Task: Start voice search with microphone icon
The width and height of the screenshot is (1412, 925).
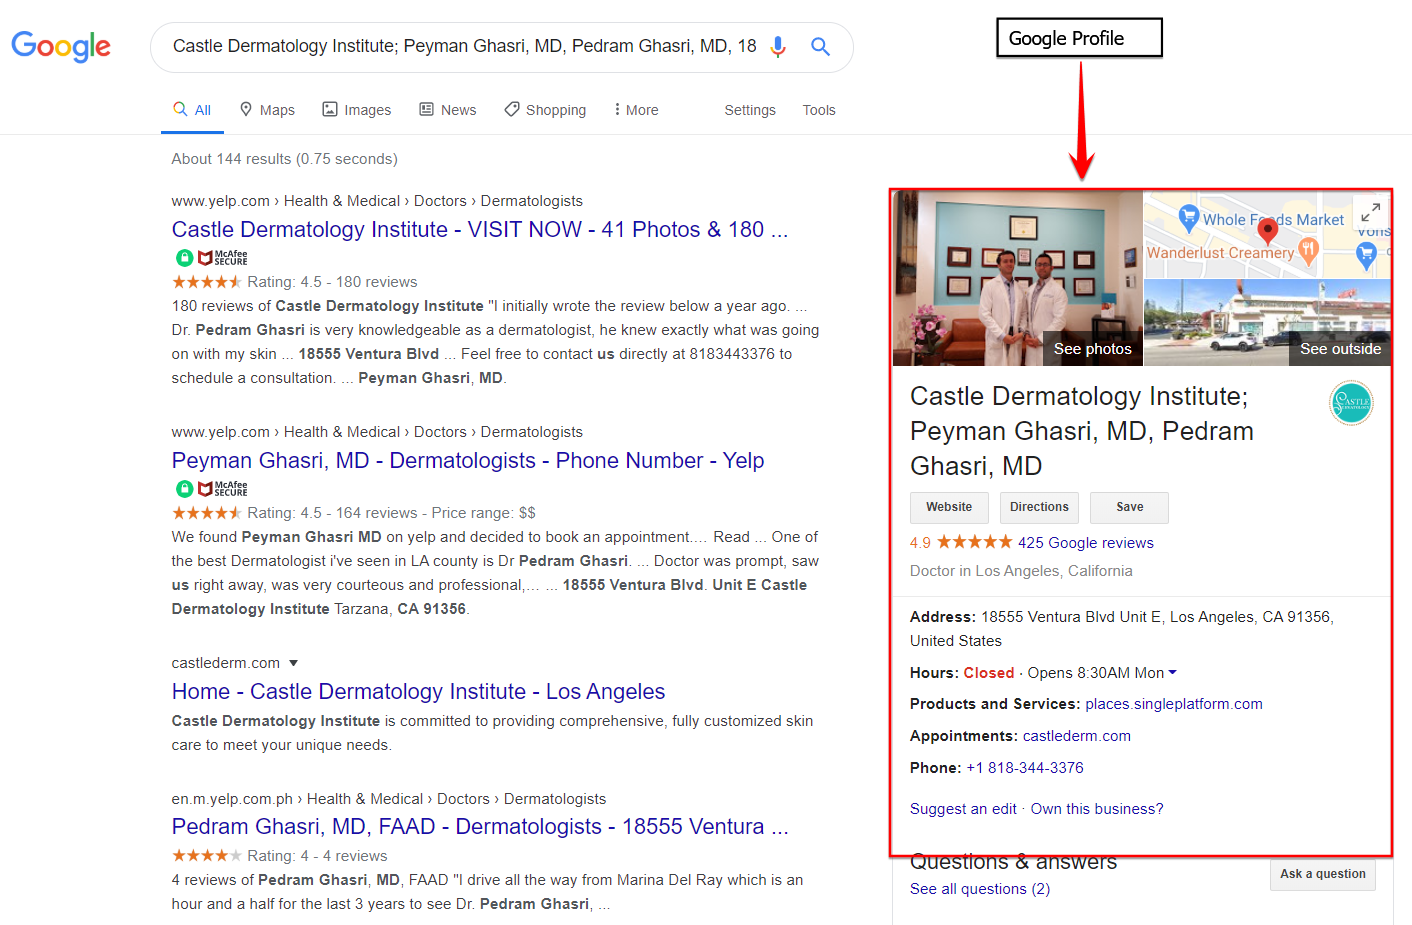Action: tap(778, 47)
